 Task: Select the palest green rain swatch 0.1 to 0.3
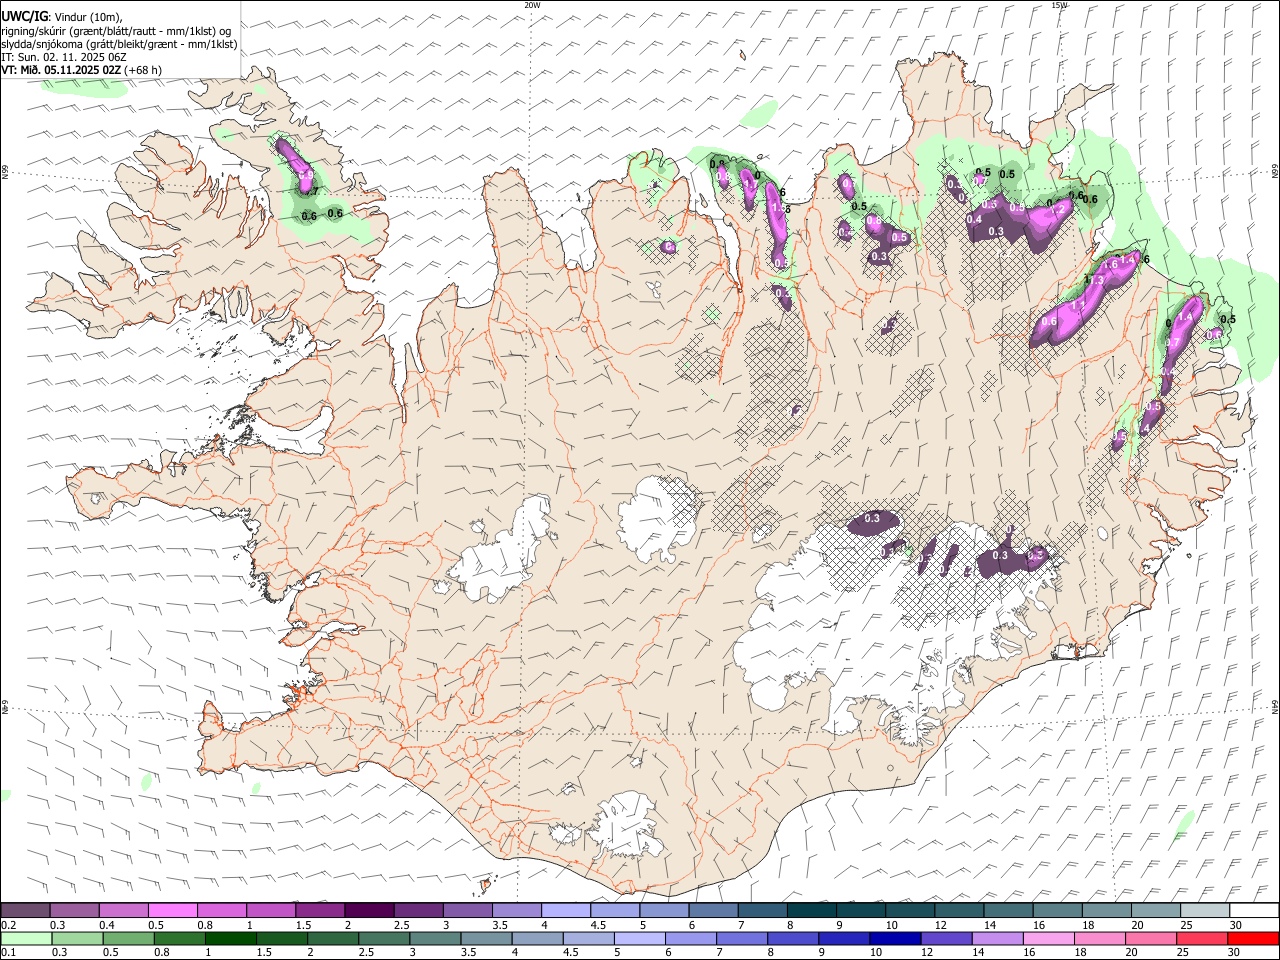[x=28, y=938]
